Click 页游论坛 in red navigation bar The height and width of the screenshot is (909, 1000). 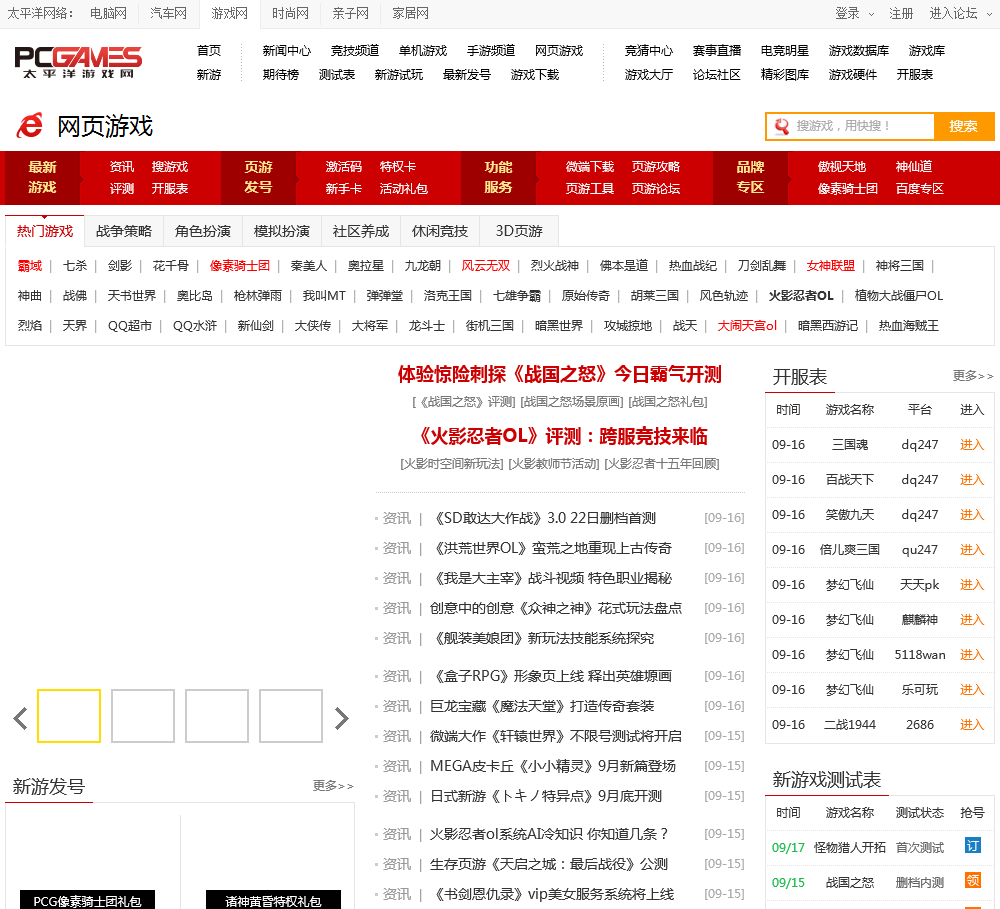click(656, 188)
